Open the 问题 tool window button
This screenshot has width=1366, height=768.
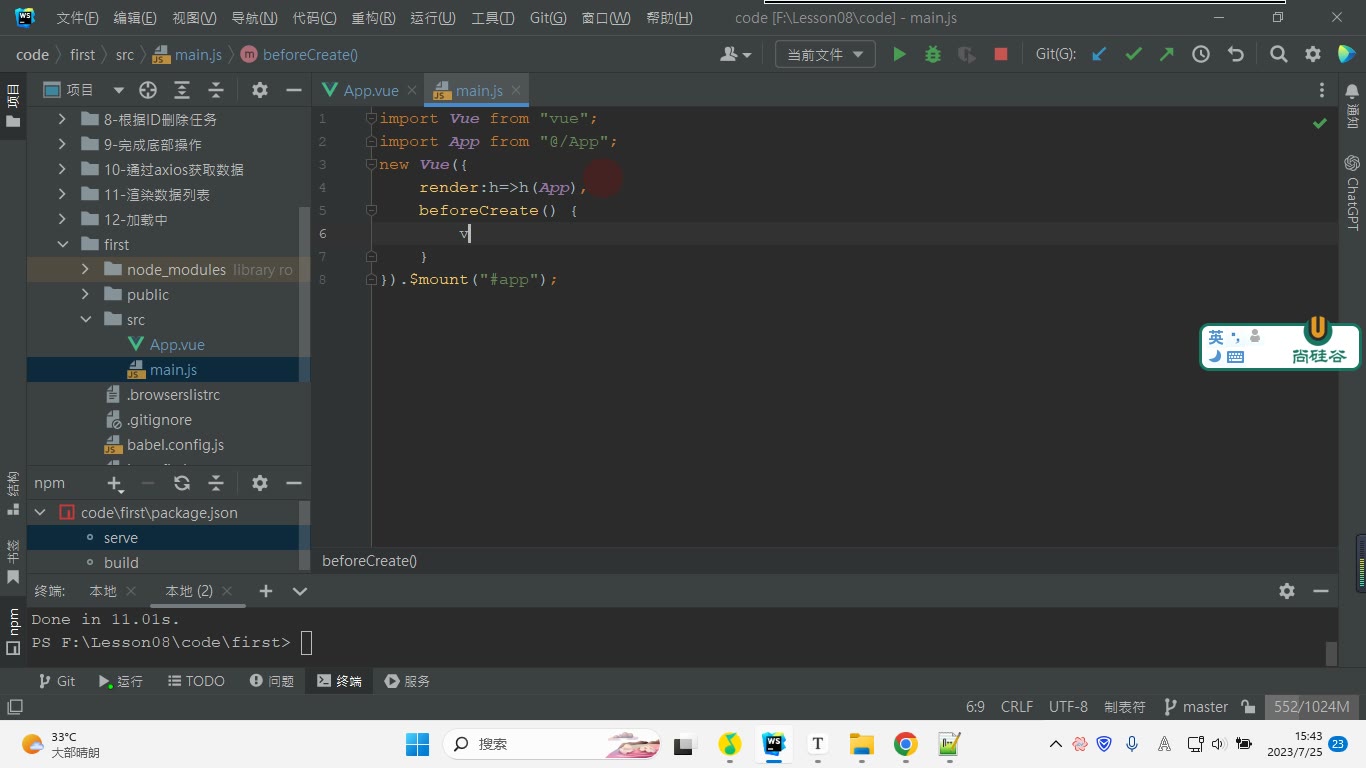[271, 681]
